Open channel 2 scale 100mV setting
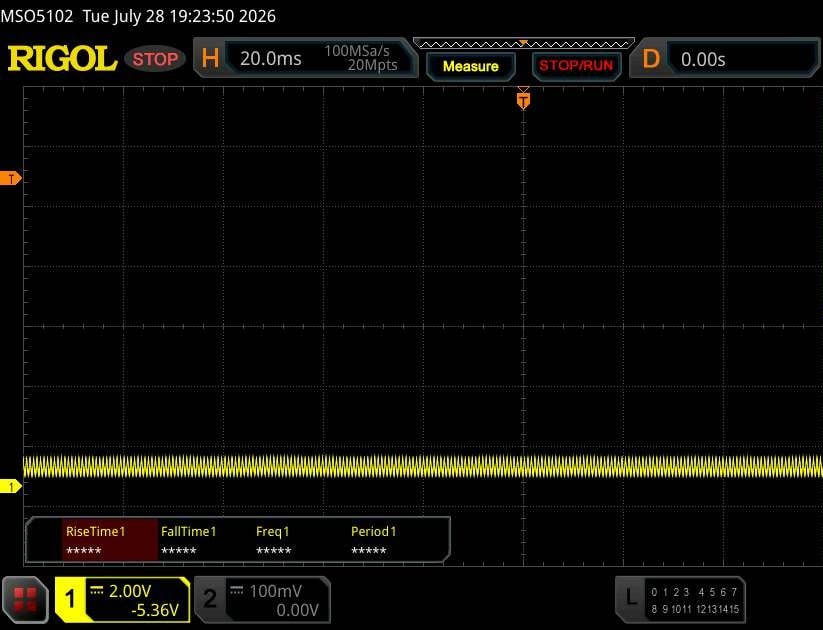Image resolution: width=823 pixels, height=630 pixels. [x=276, y=591]
